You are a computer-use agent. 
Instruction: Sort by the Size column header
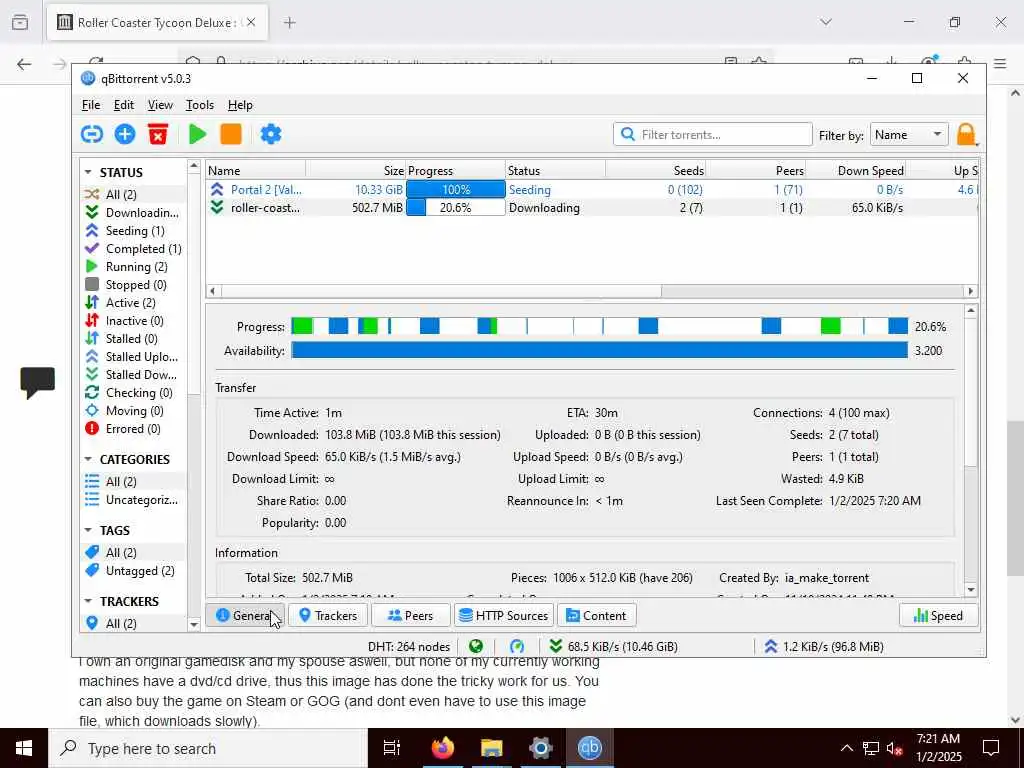coord(355,170)
